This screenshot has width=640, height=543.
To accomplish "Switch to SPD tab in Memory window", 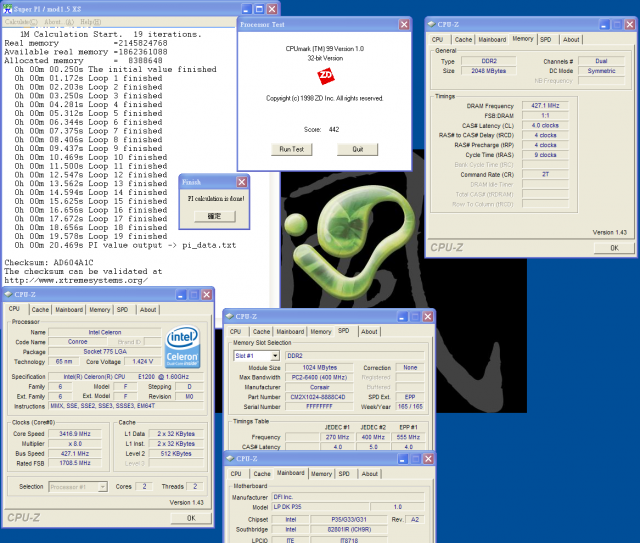I will pyautogui.click(x=546, y=40).
